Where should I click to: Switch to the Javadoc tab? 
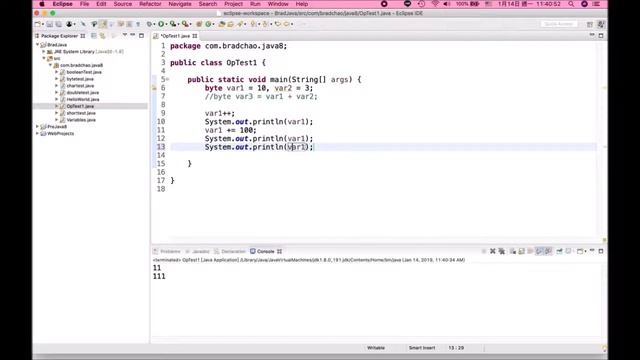(198, 251)
